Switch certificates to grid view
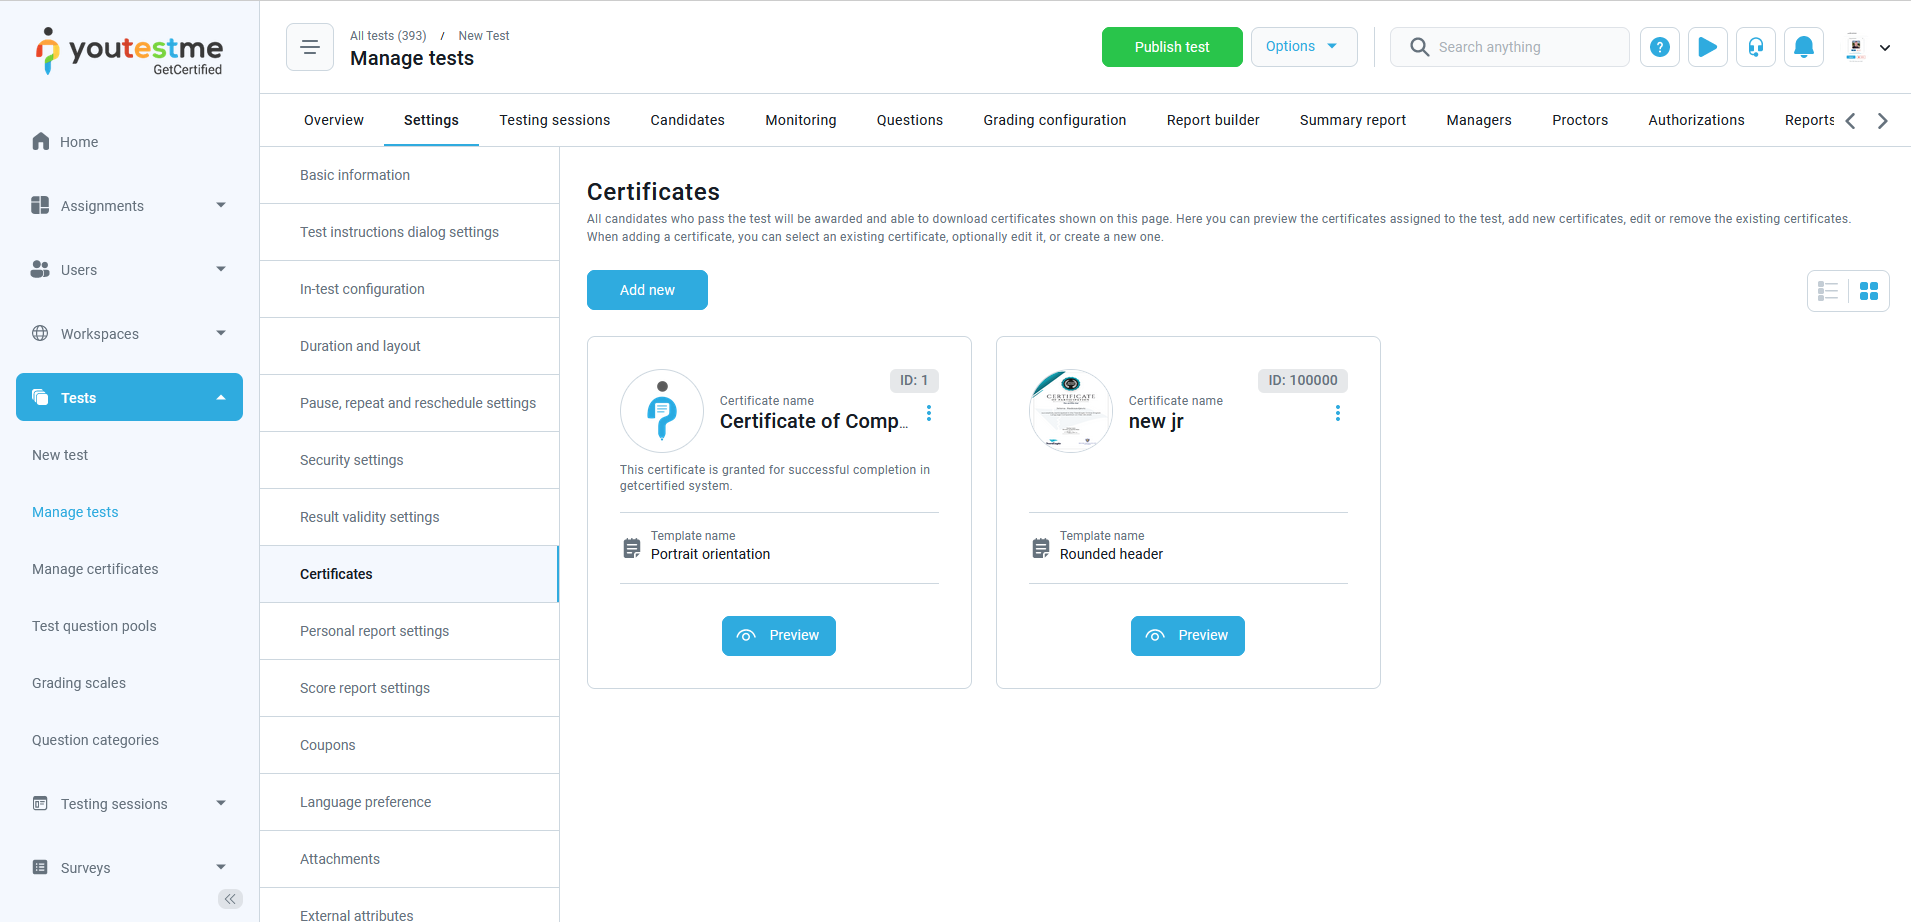This screenshot has height=922, width=1911. tap(1868, 291)
